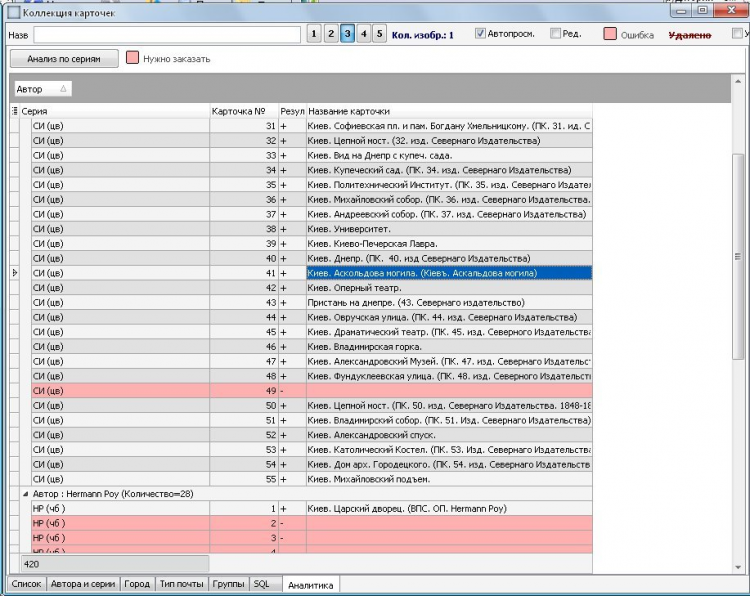Click the vertical scrollbar thumb
The image size is (750, 596).
click(x=738, y=256)
